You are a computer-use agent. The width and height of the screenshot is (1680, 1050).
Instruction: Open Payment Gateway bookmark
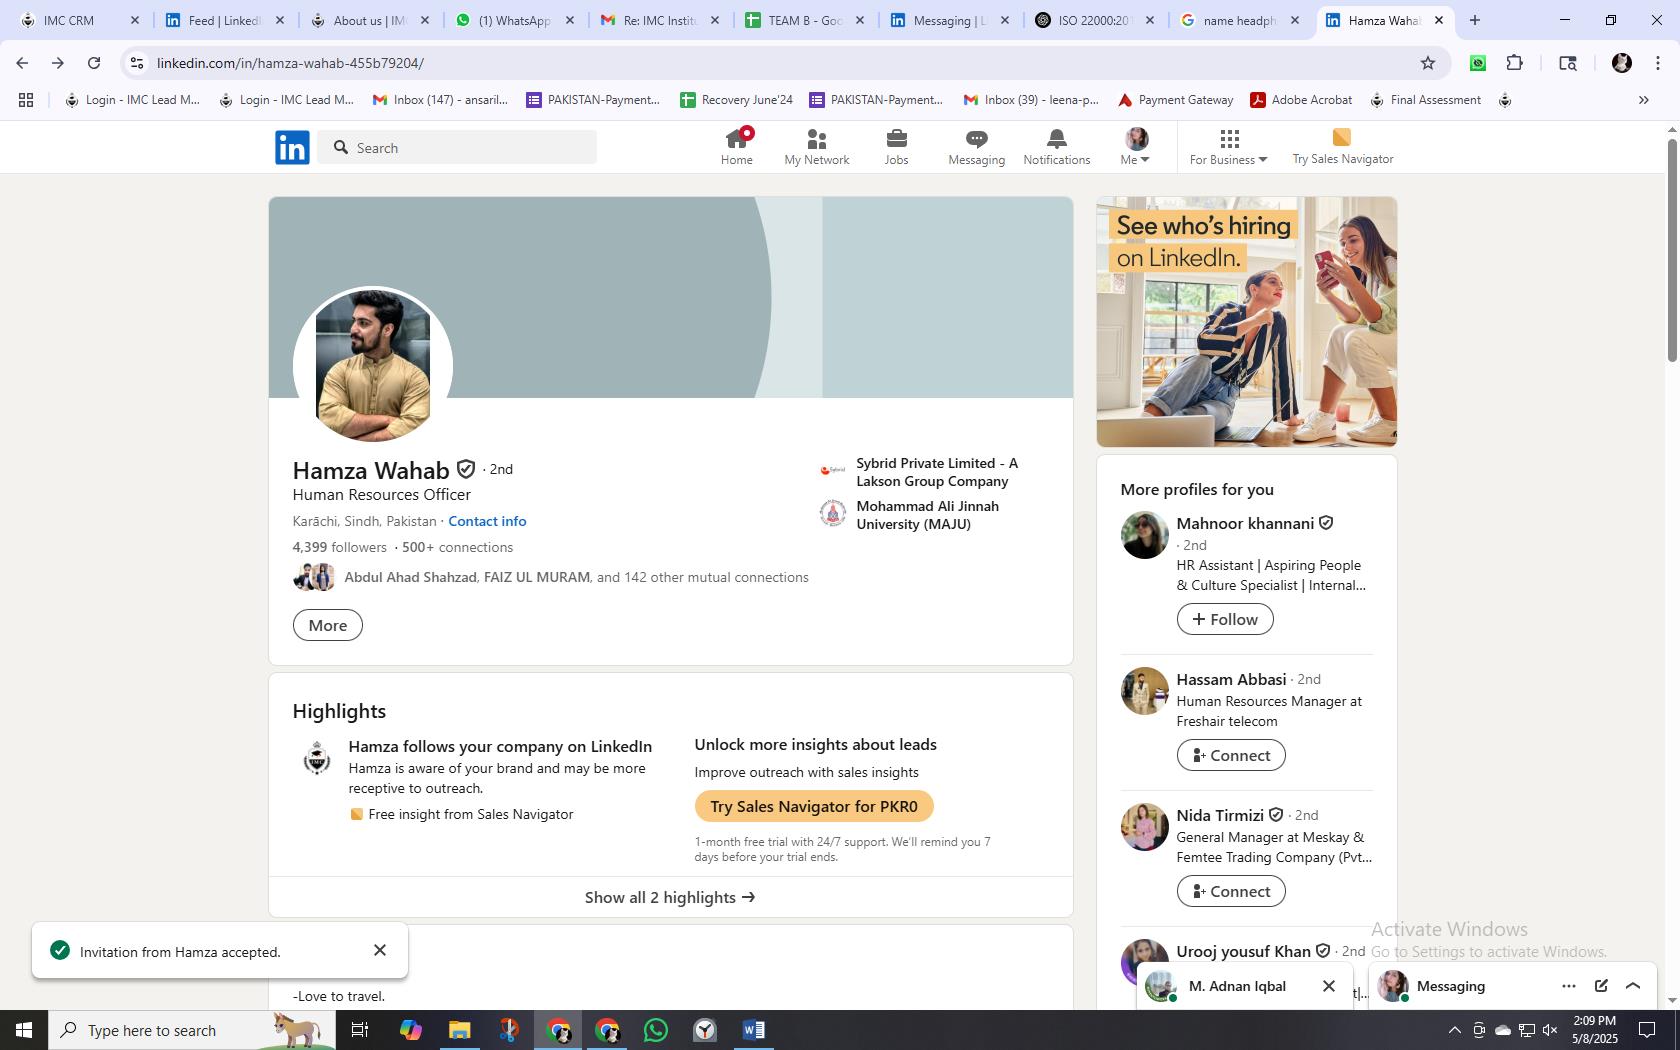click(x=1175, y=100)
